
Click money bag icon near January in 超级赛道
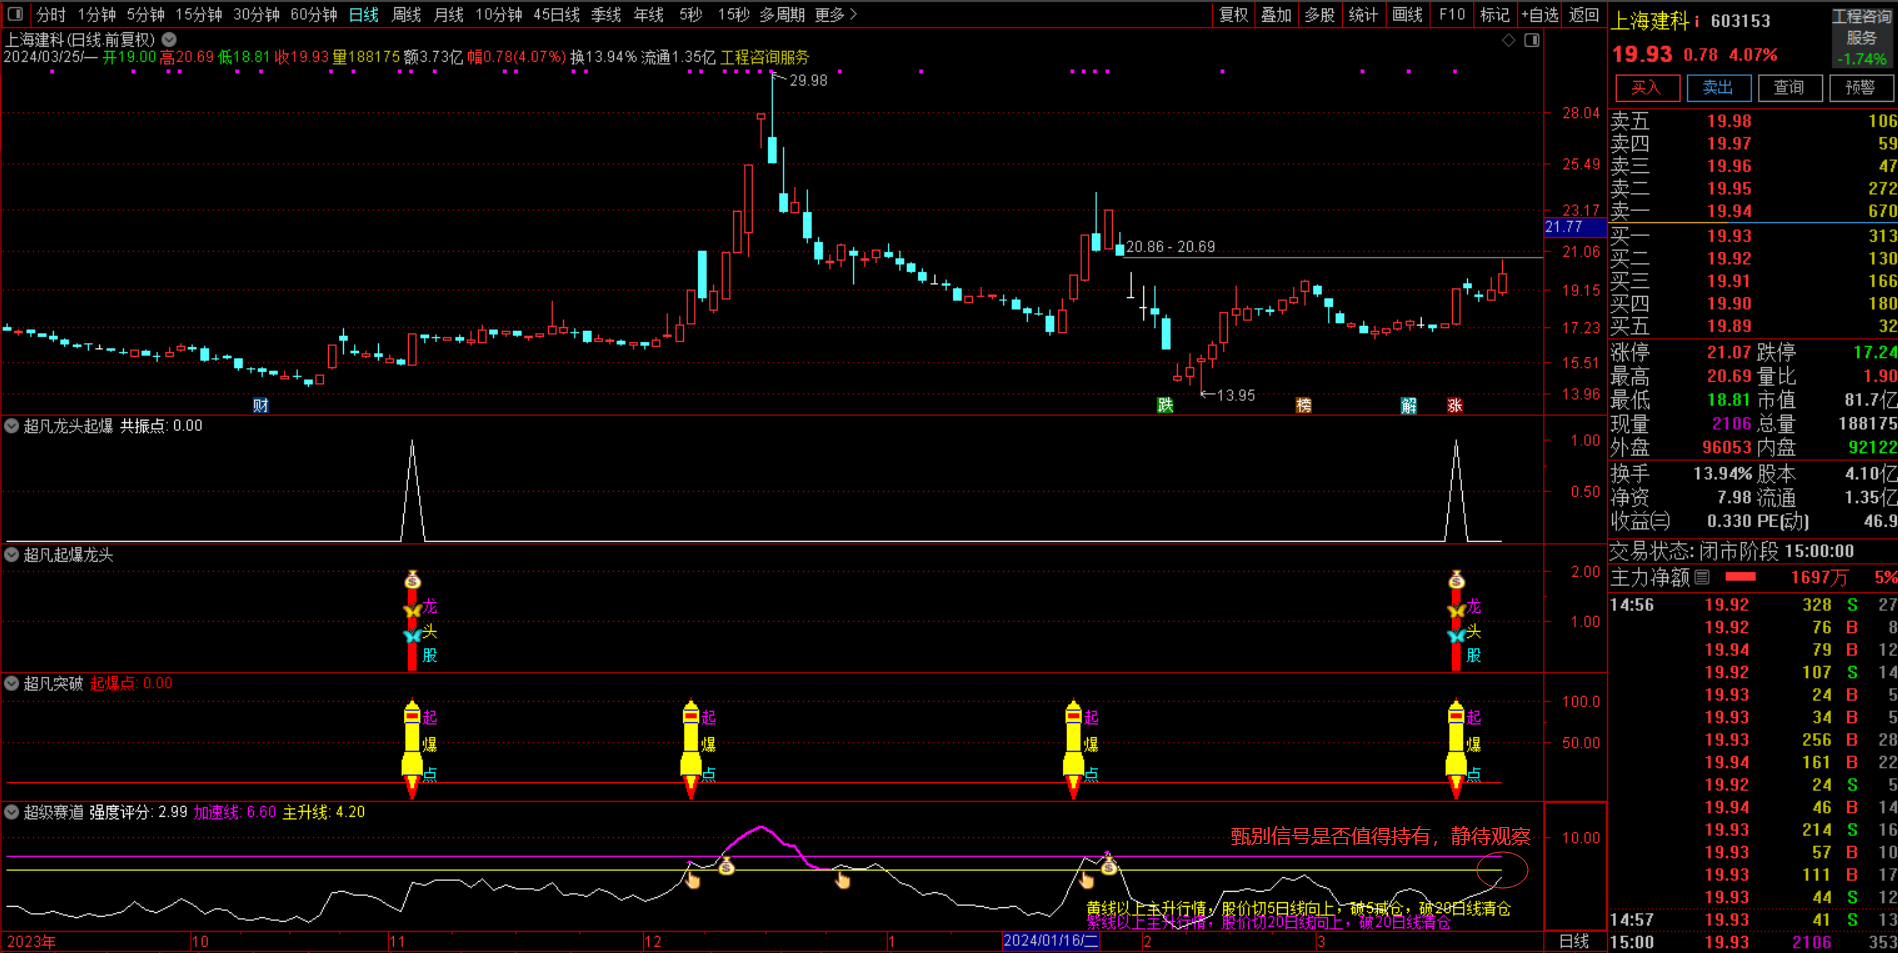point(1109,866)
